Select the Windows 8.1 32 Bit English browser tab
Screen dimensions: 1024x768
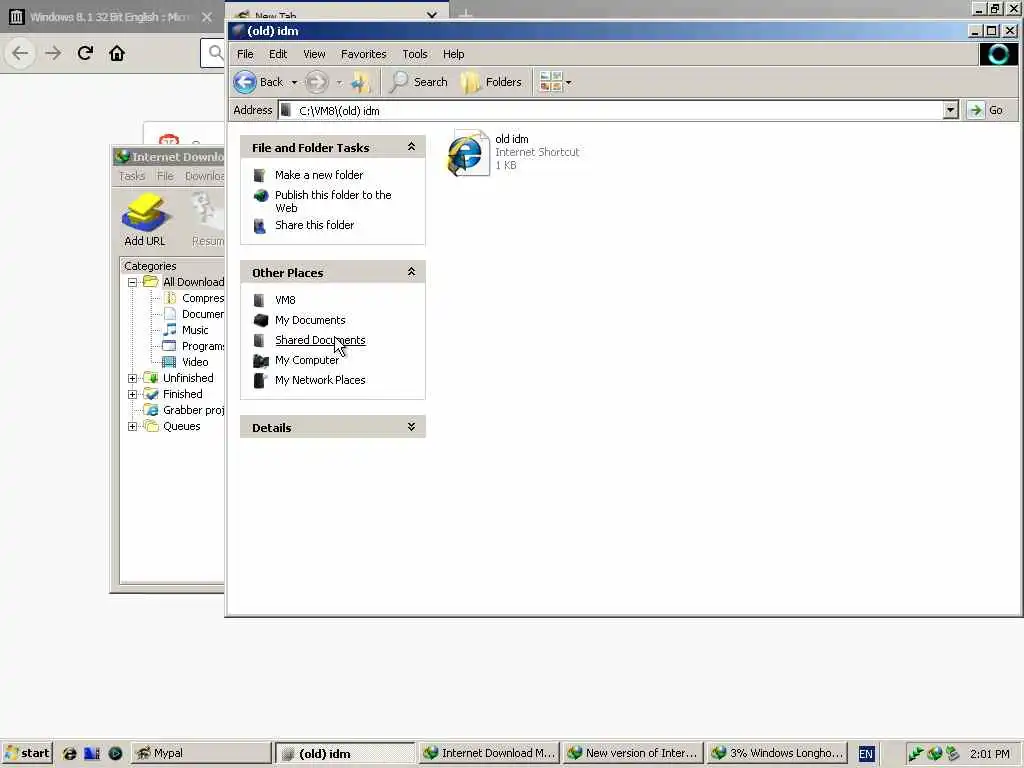[x=111, y=17]
